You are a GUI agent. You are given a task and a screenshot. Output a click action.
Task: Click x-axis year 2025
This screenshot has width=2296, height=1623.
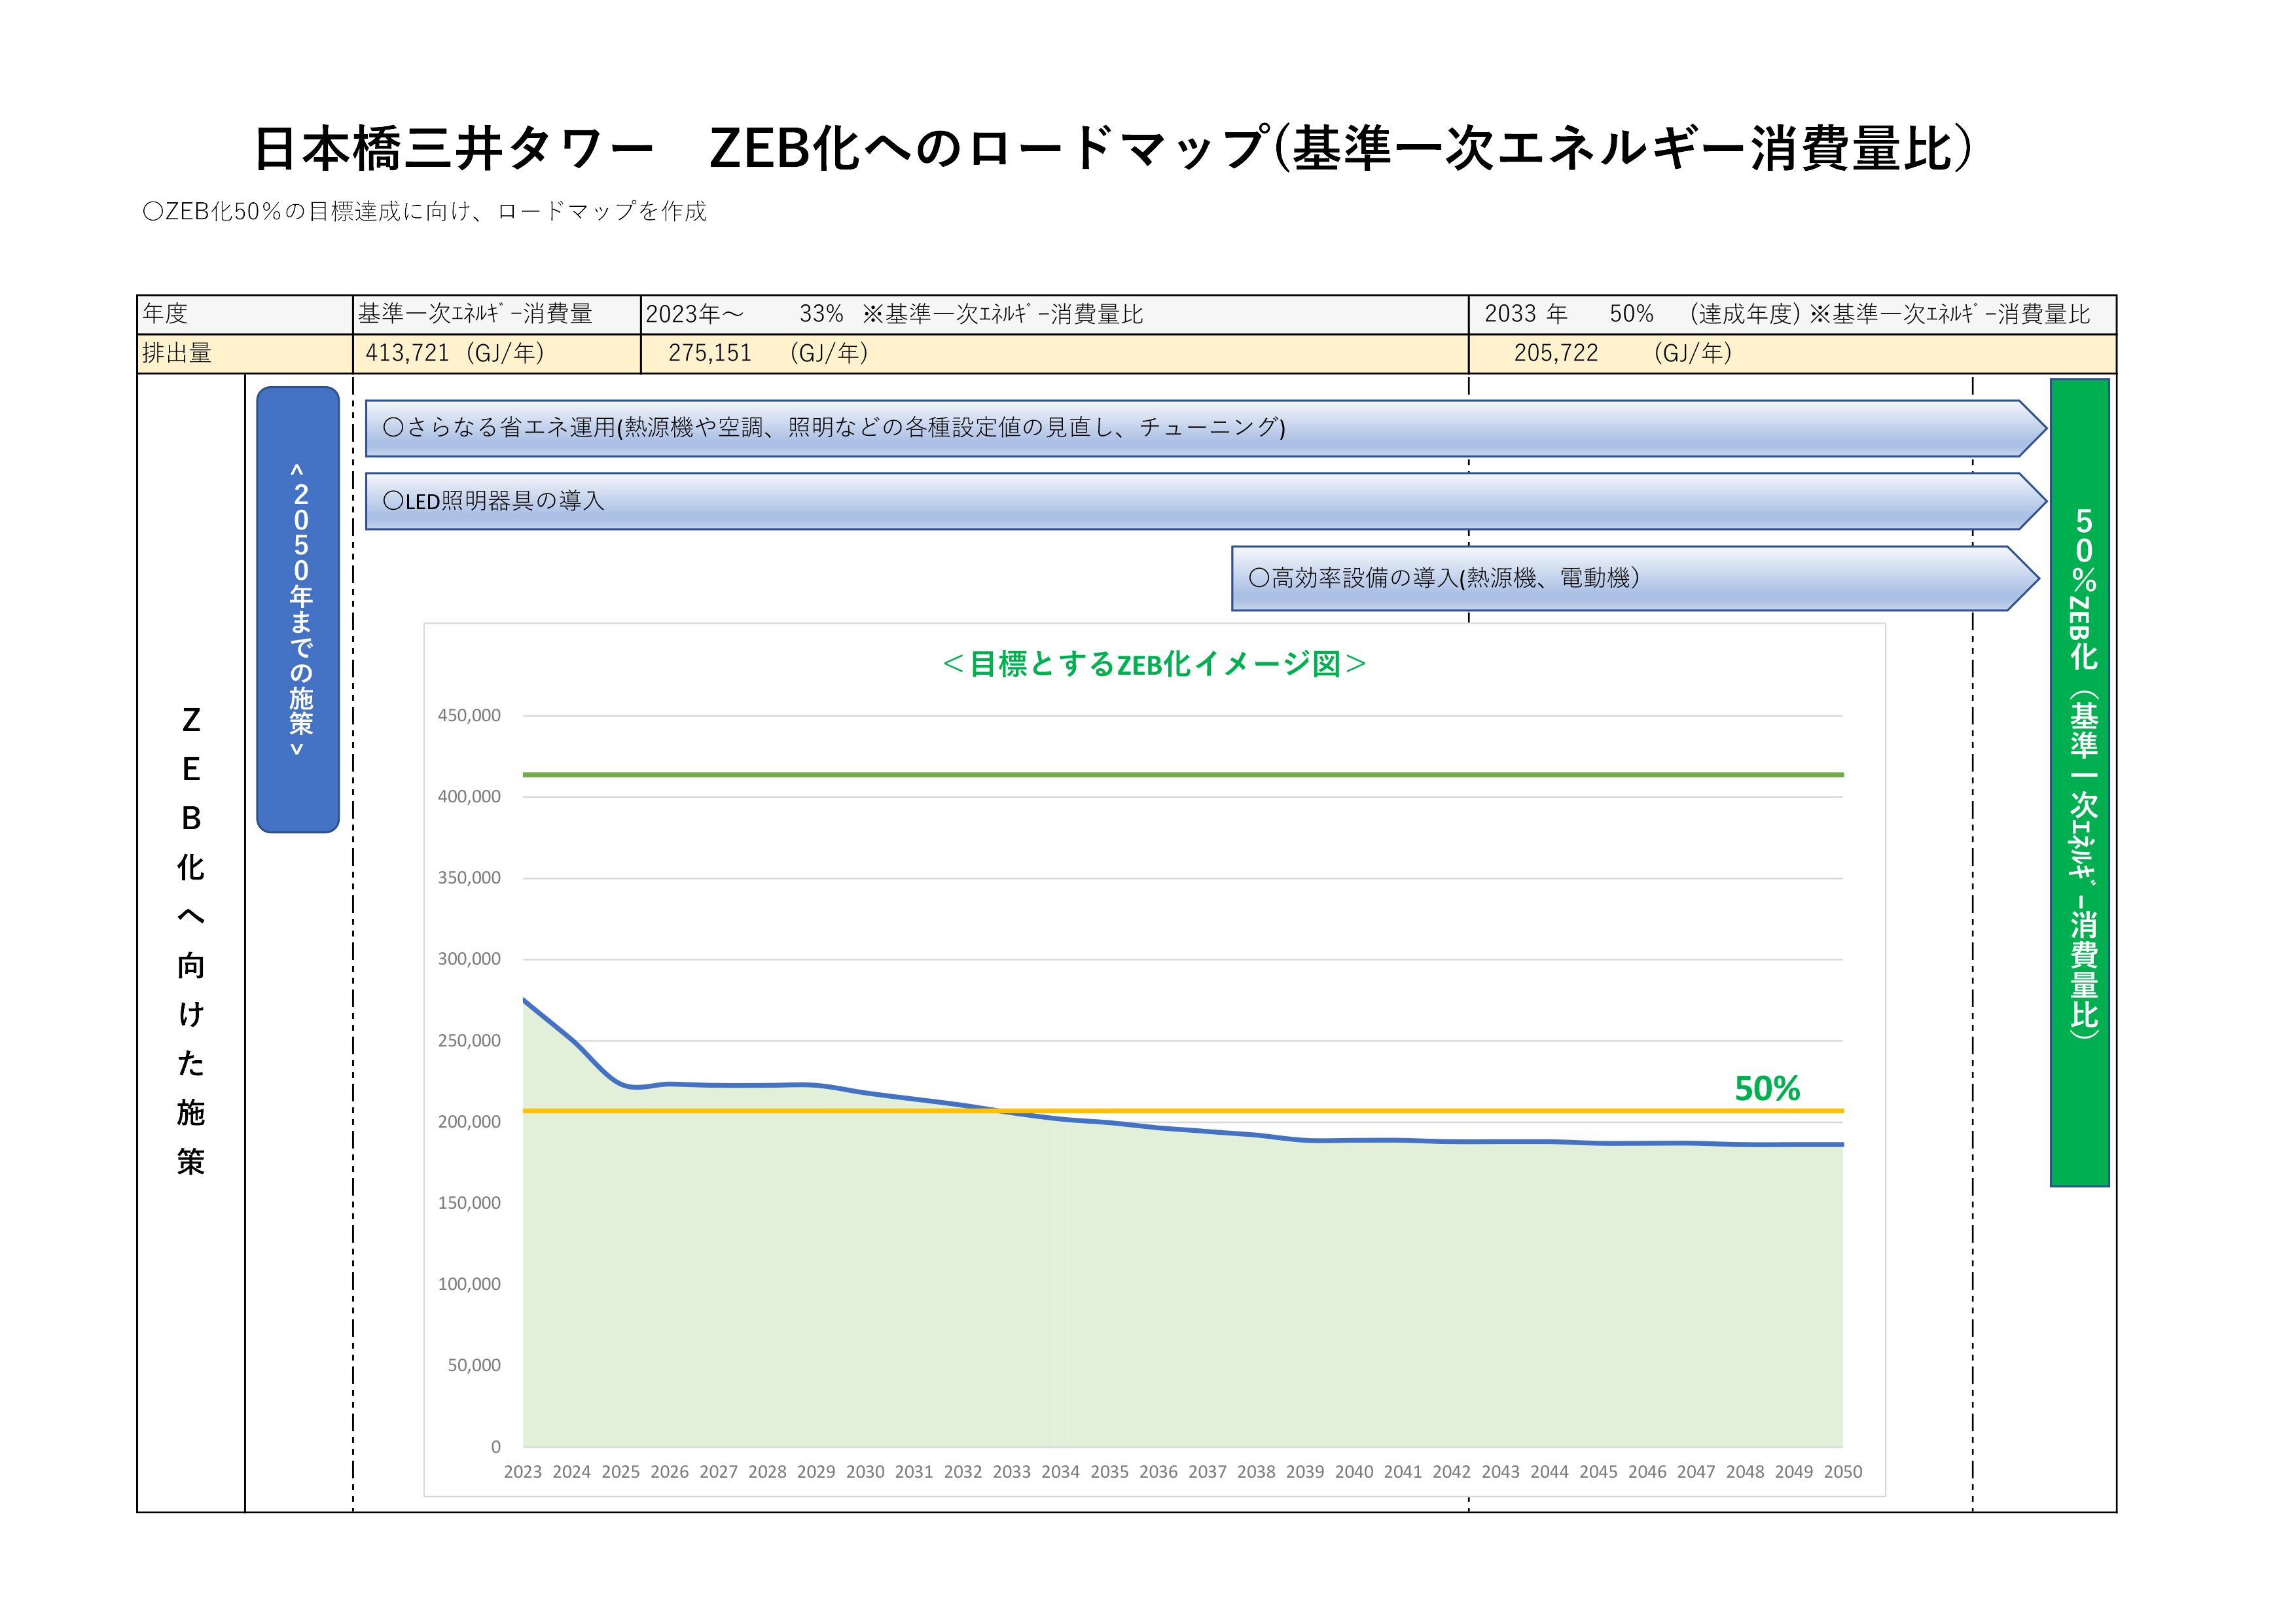(x=621, y=1472)
